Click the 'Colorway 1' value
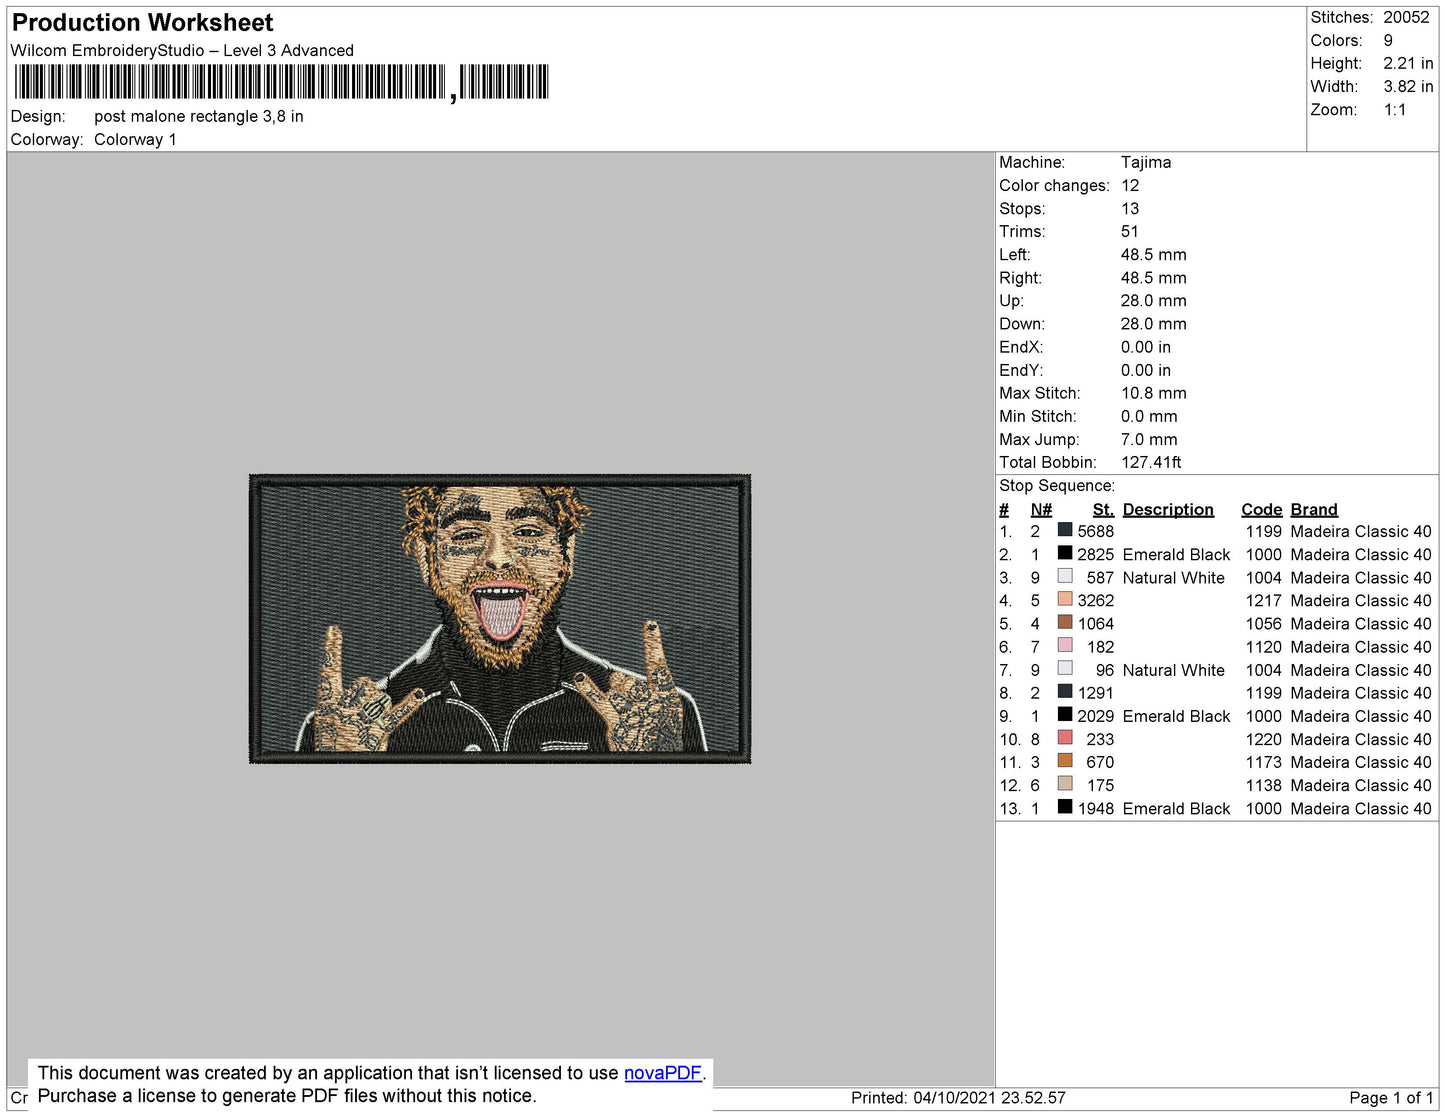 [x=135, y=139]
